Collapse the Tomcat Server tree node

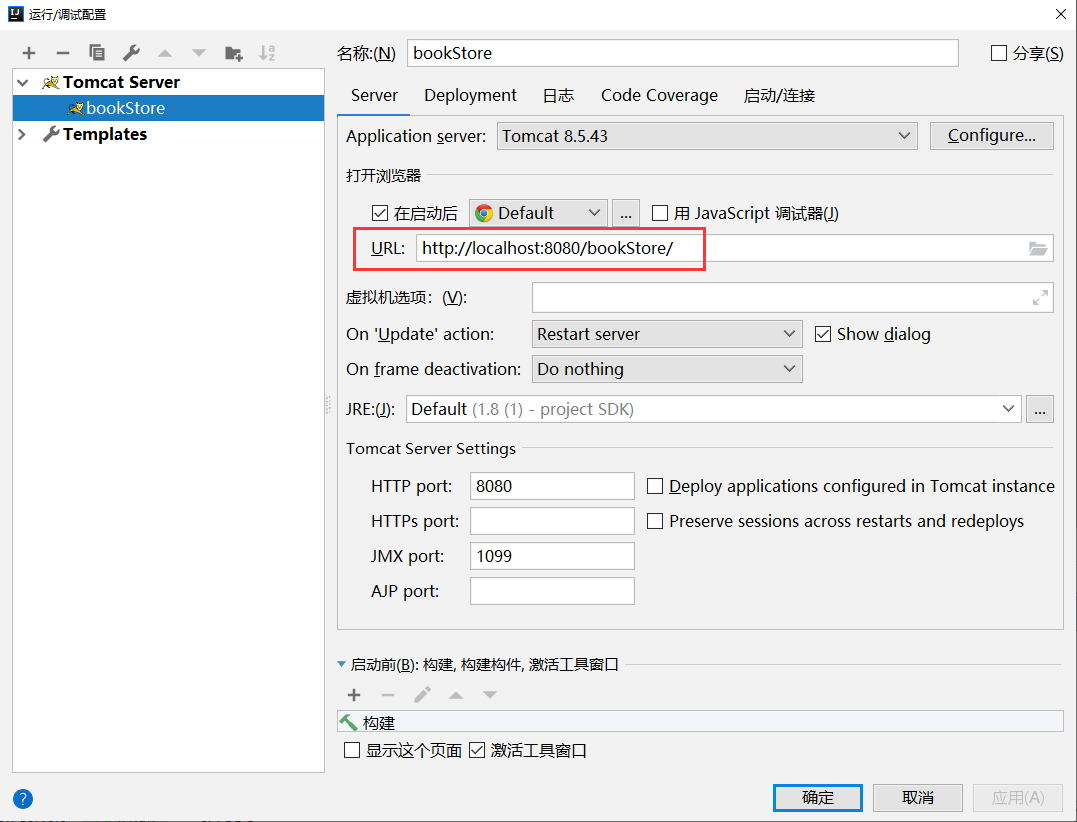tap(23, 83)
